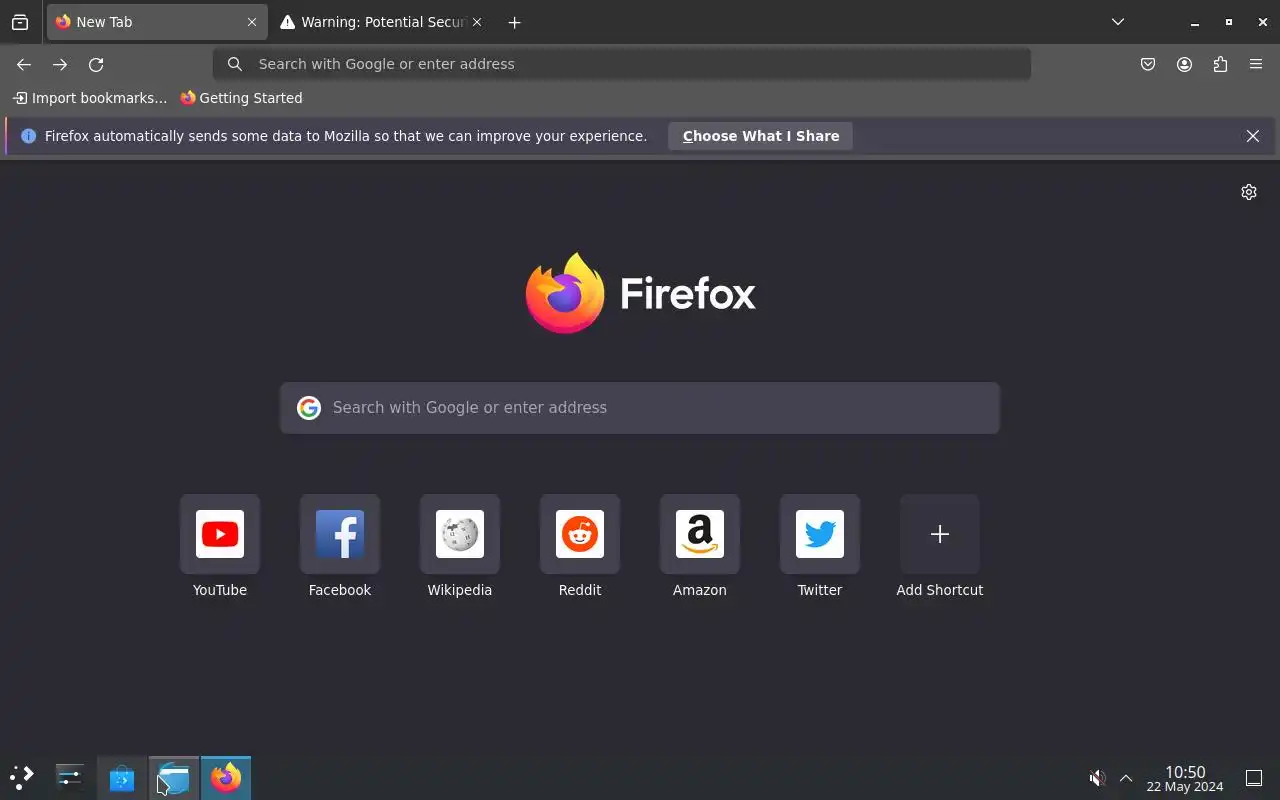Open the new tab page personalize gear
Image resolution: width=1280 pixels, height=800 pixels.
[x=1249, y=192]
